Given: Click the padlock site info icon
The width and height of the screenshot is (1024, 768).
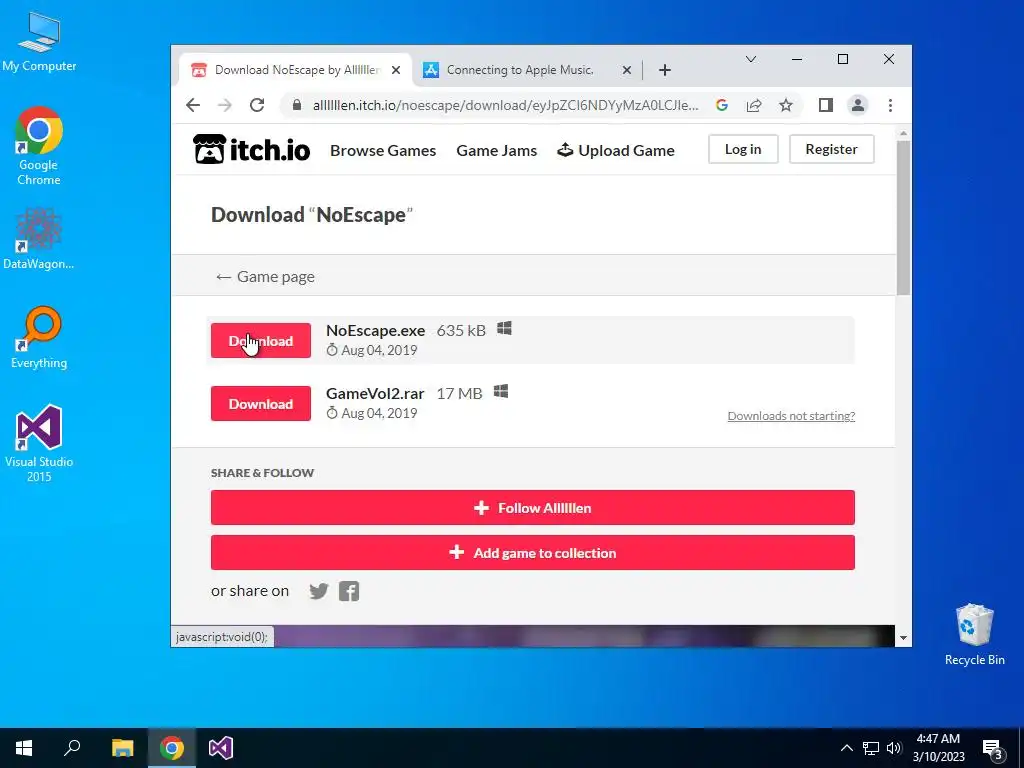Looking at the screenshot, I should pos(297,105).
